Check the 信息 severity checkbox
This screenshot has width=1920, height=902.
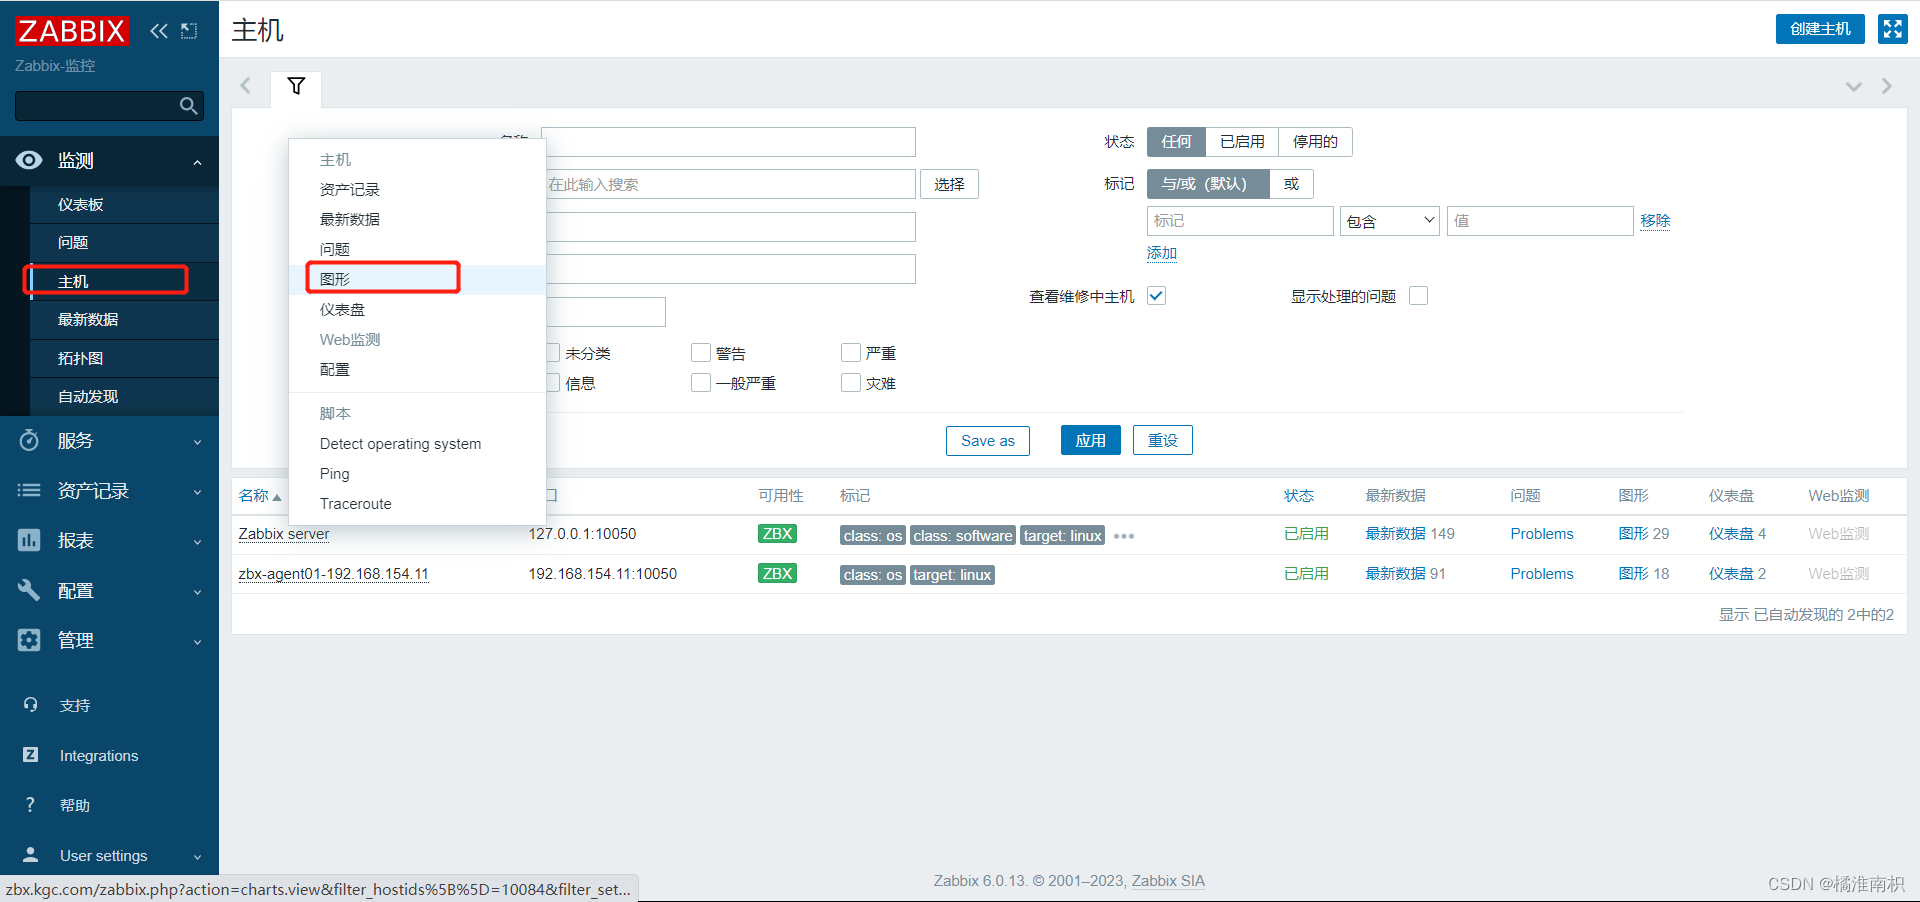tap(552, 382)
